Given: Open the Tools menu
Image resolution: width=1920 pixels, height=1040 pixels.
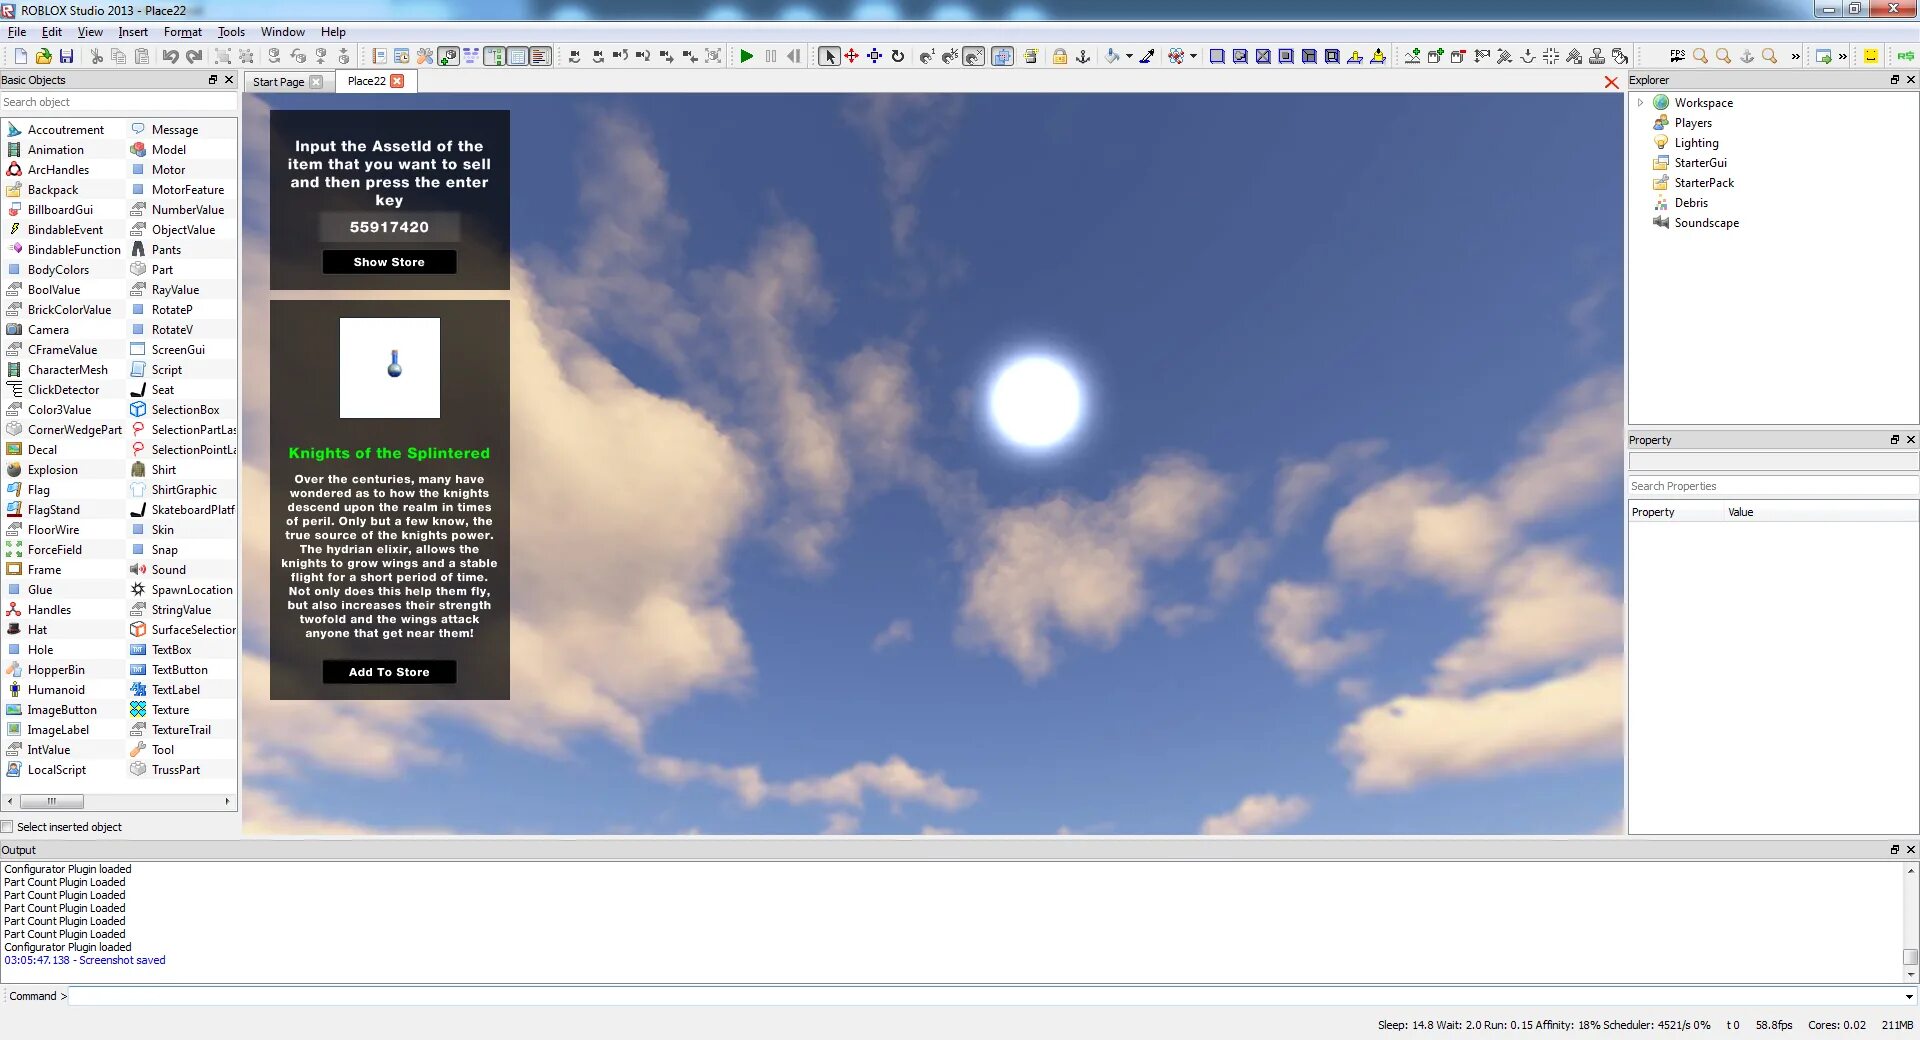Looking at the screenshot, I should [231, 32].
